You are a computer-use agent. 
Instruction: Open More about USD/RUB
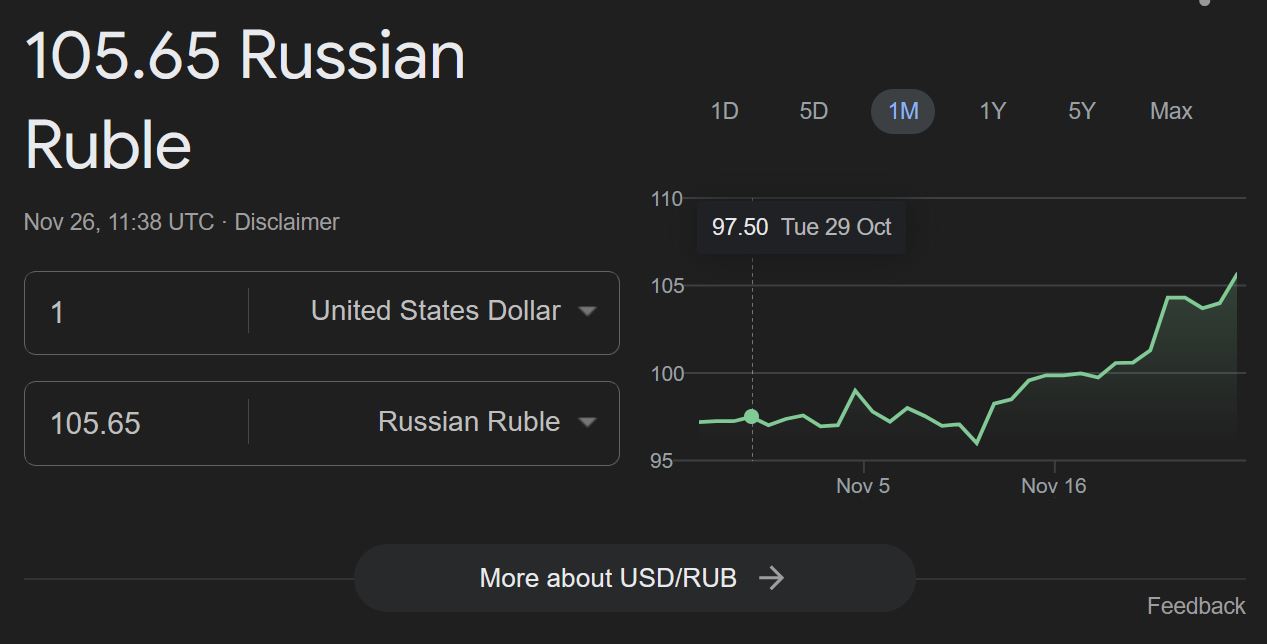coord(635,578)
